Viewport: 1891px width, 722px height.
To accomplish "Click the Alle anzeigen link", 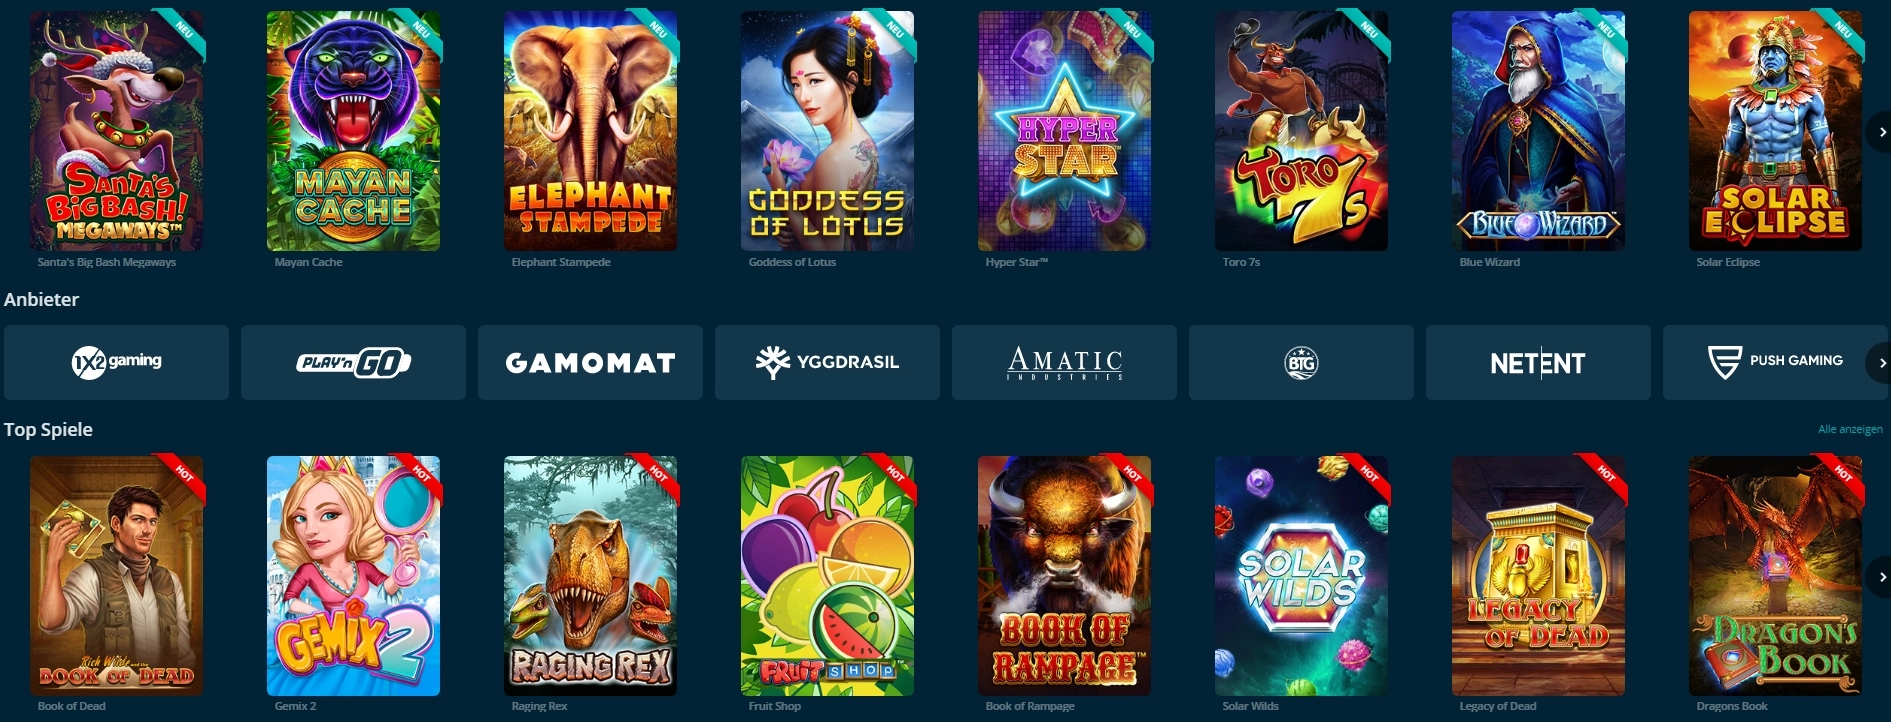I will pos(1850,429).
